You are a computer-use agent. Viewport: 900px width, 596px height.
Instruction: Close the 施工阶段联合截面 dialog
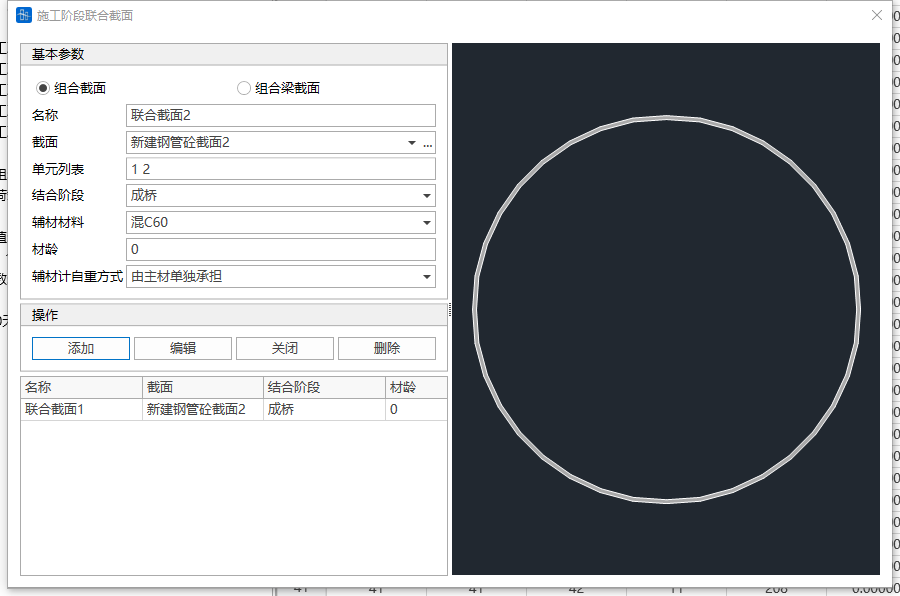coord(876,16)
